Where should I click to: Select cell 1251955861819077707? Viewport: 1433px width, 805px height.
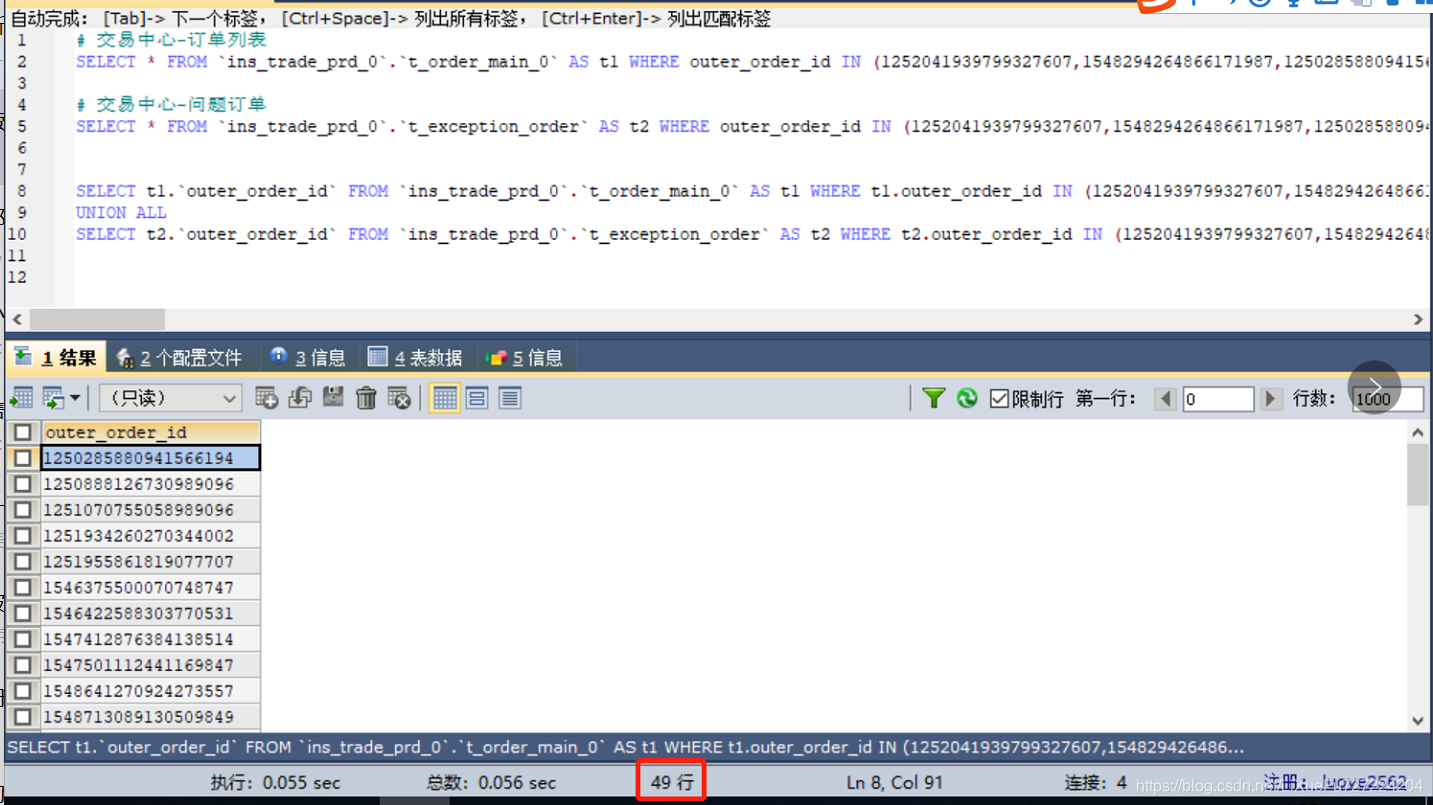pyautogui.click(x=150, y=562)
